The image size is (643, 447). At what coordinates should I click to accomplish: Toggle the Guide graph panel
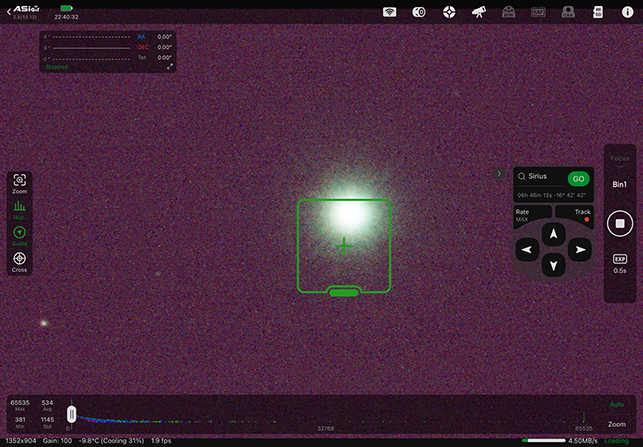point(19,235)
